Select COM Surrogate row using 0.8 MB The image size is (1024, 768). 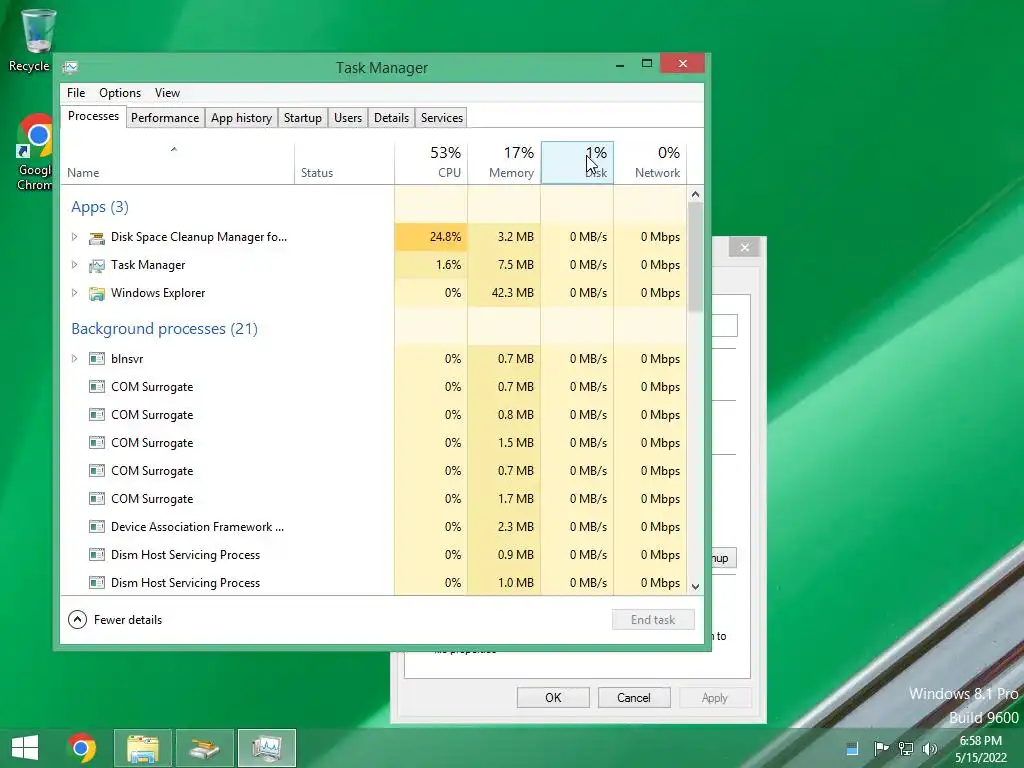coord(374,415)
